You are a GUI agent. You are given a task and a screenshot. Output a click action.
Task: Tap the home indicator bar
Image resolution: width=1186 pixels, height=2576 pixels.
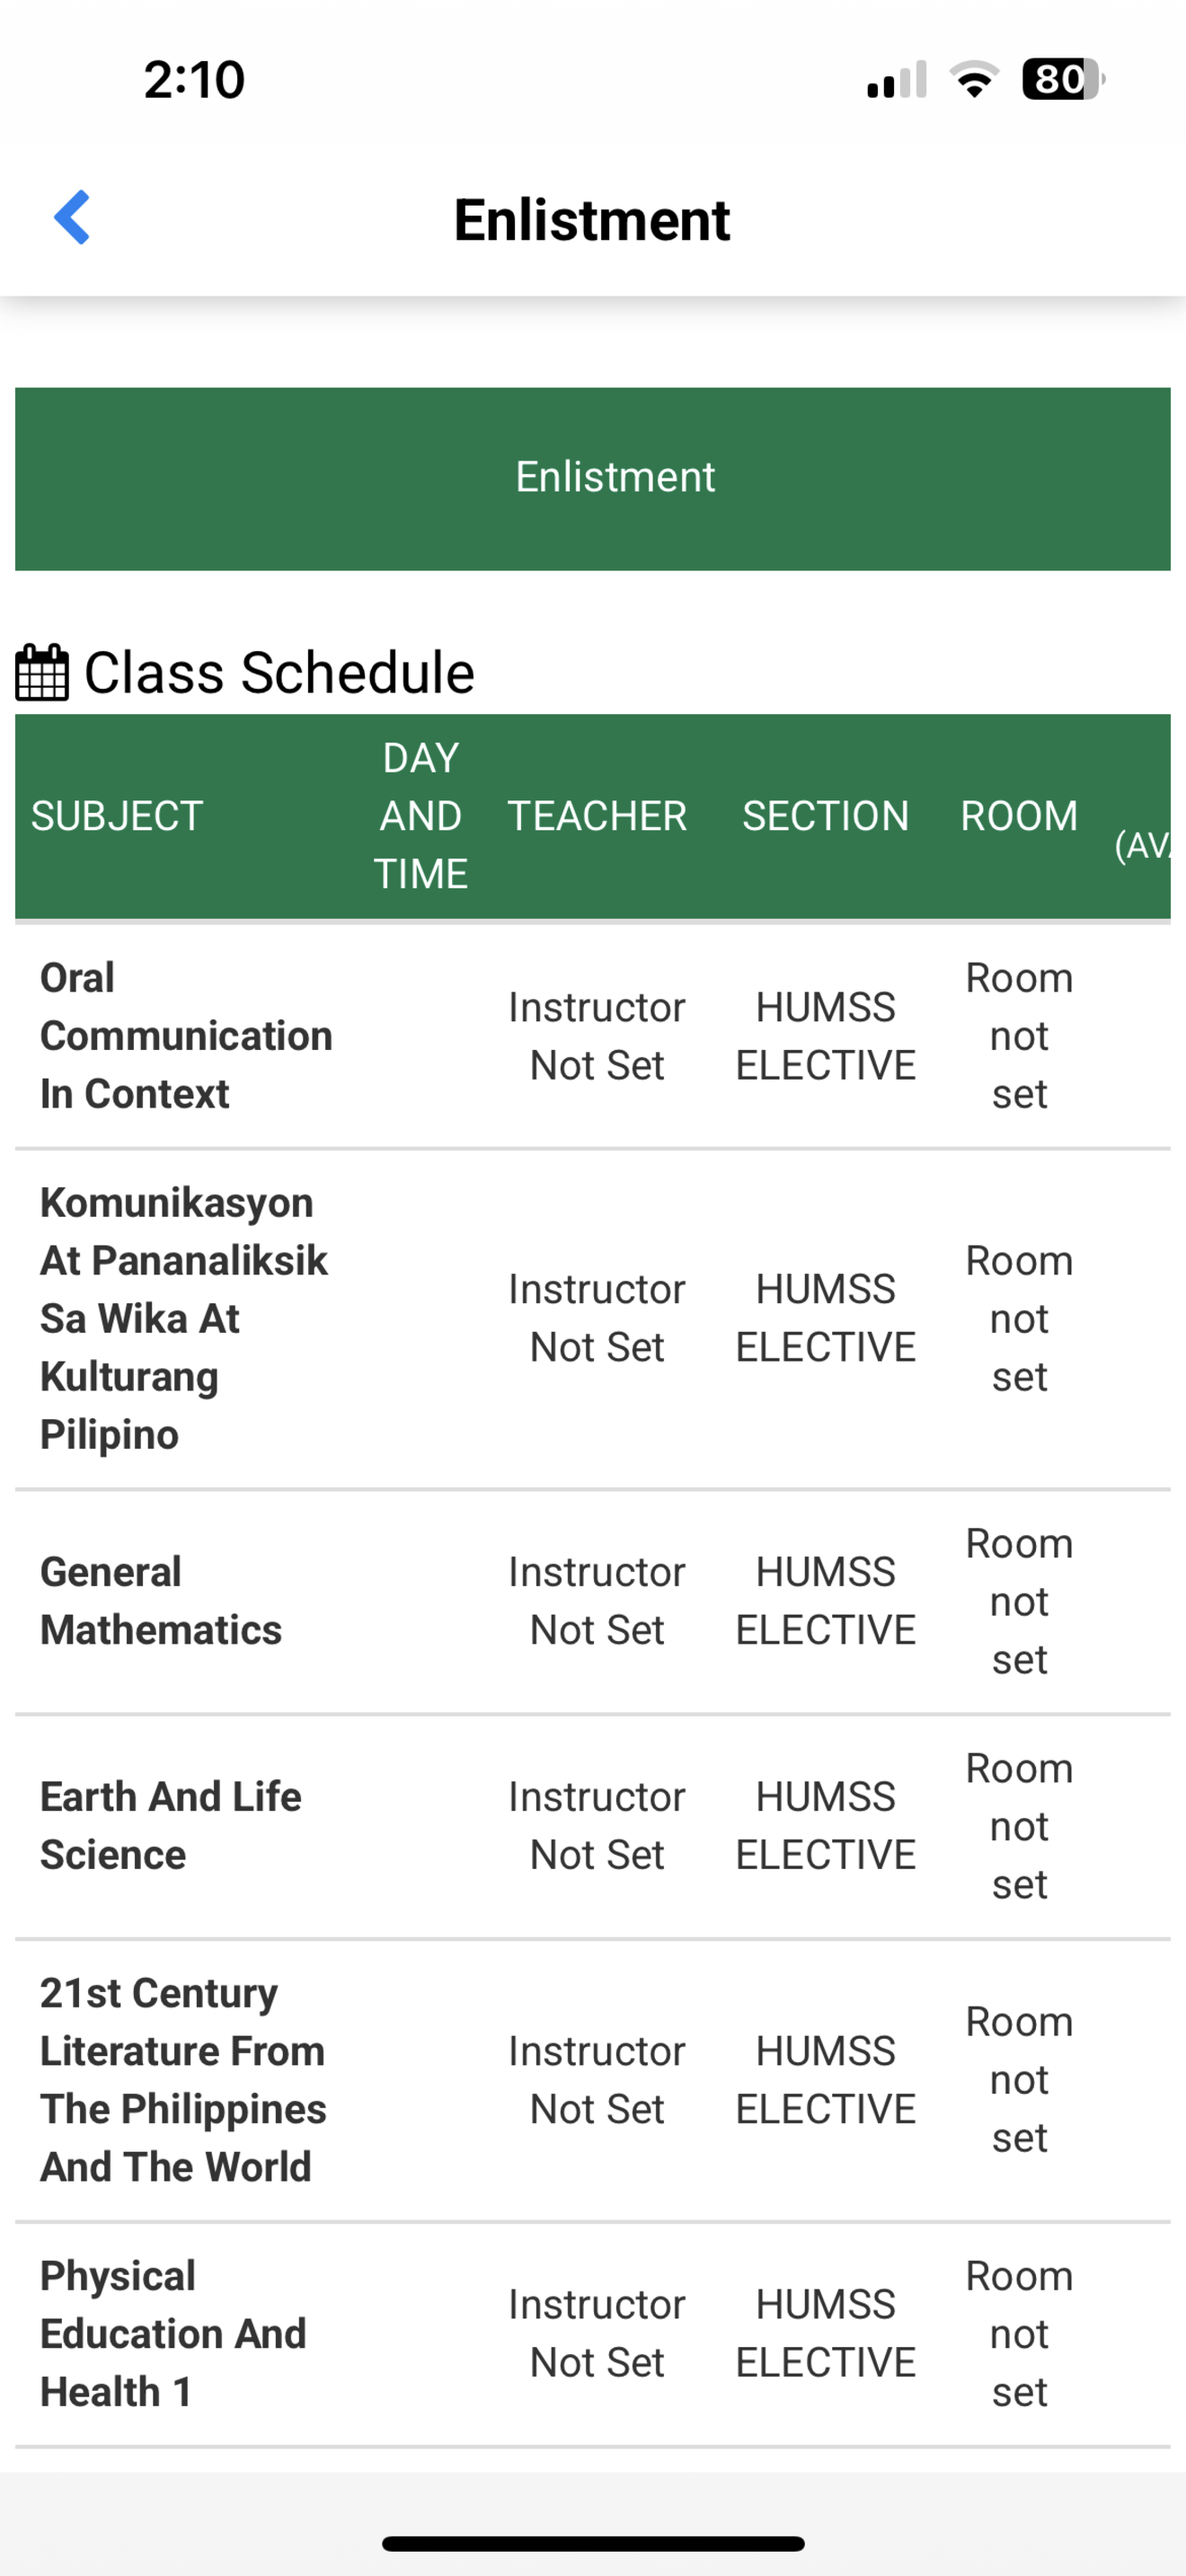[x=593, y=2543]
